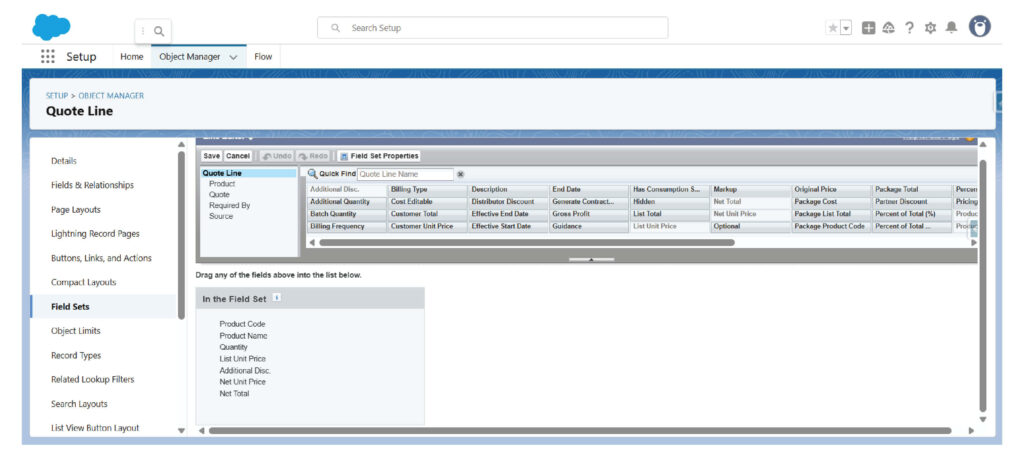Click the Search Setup field

coord(492,28)
